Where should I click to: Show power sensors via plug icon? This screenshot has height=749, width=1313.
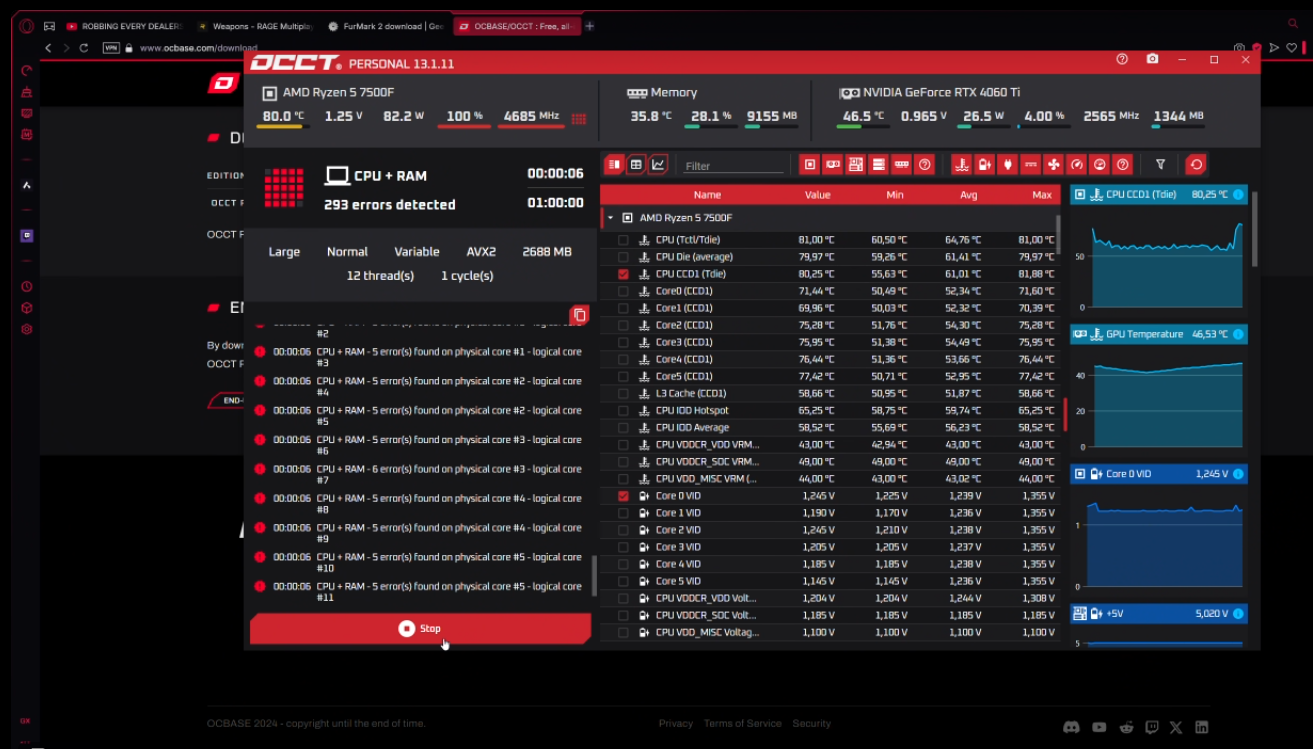[x=1007, y=164]
